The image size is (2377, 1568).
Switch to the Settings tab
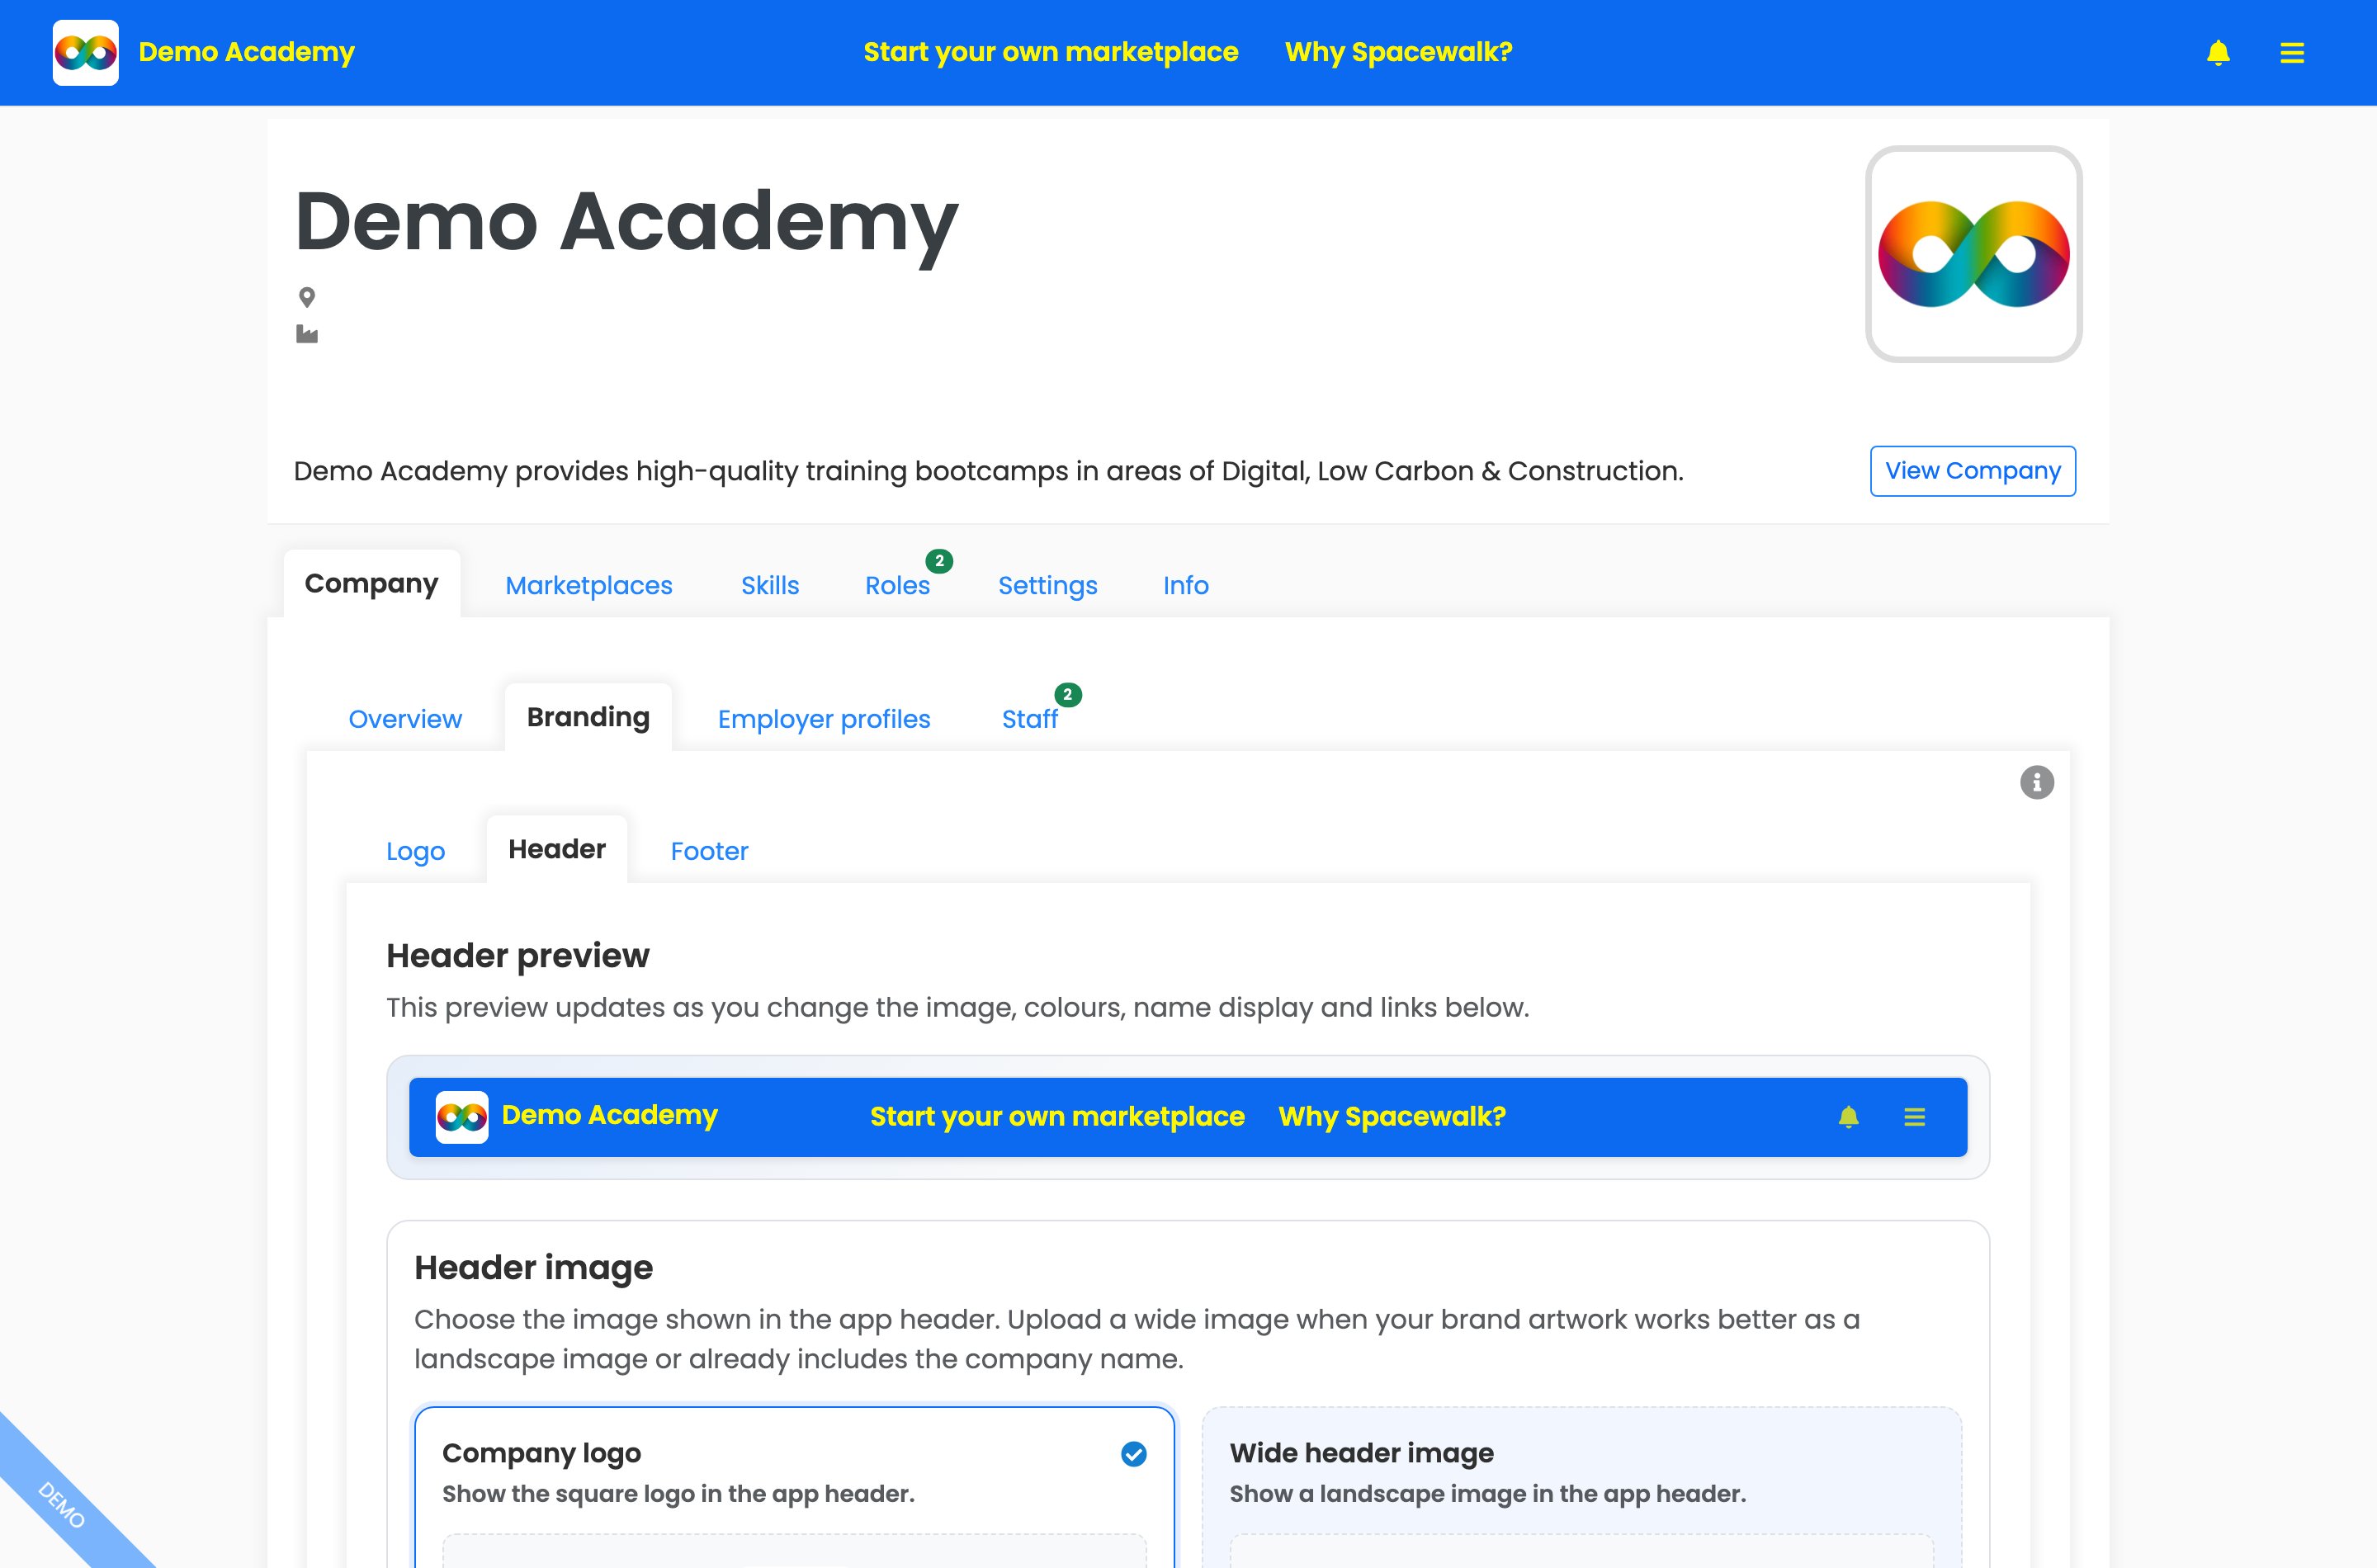(x=1047, y=586)
